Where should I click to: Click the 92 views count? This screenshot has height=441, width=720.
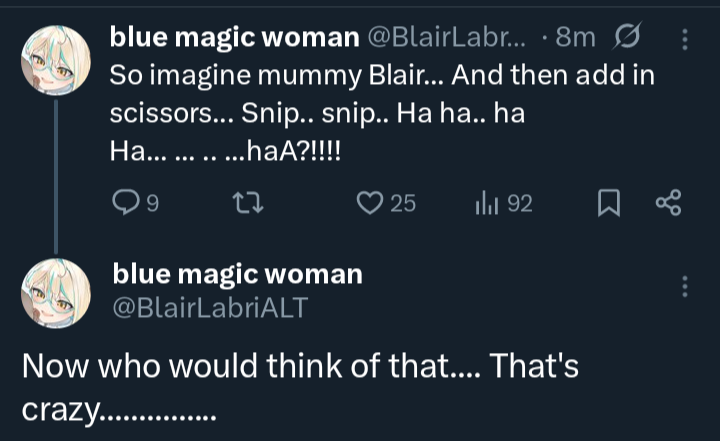coord(519,204)
